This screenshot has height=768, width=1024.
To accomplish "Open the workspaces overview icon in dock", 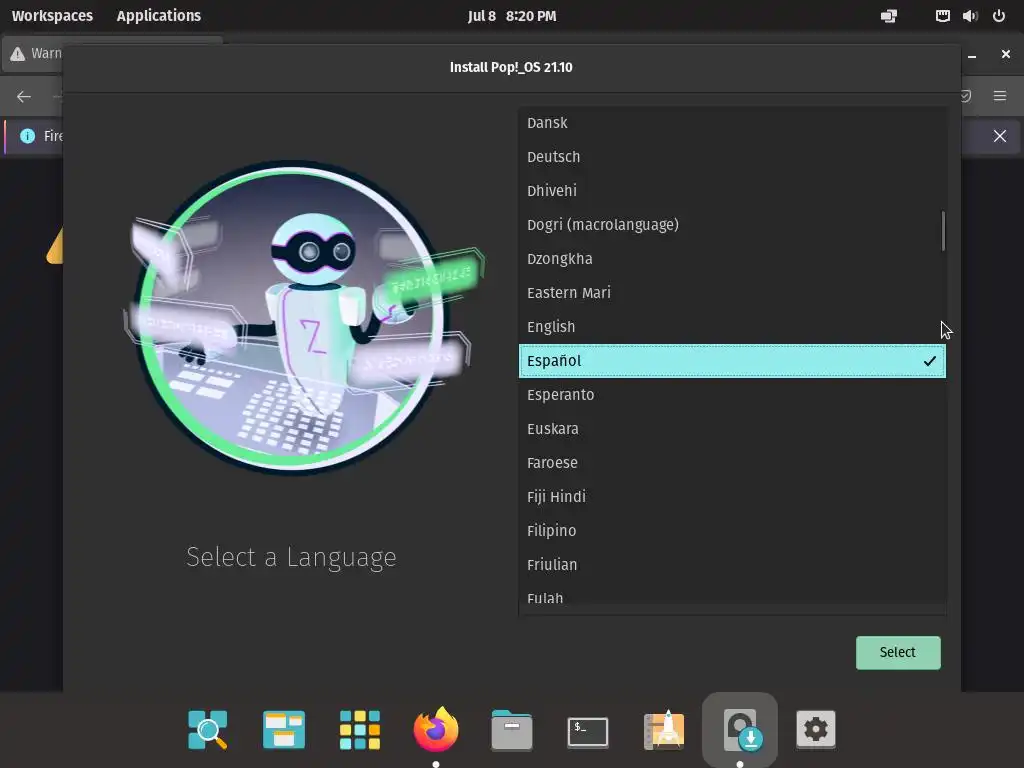I will (283, 729).
